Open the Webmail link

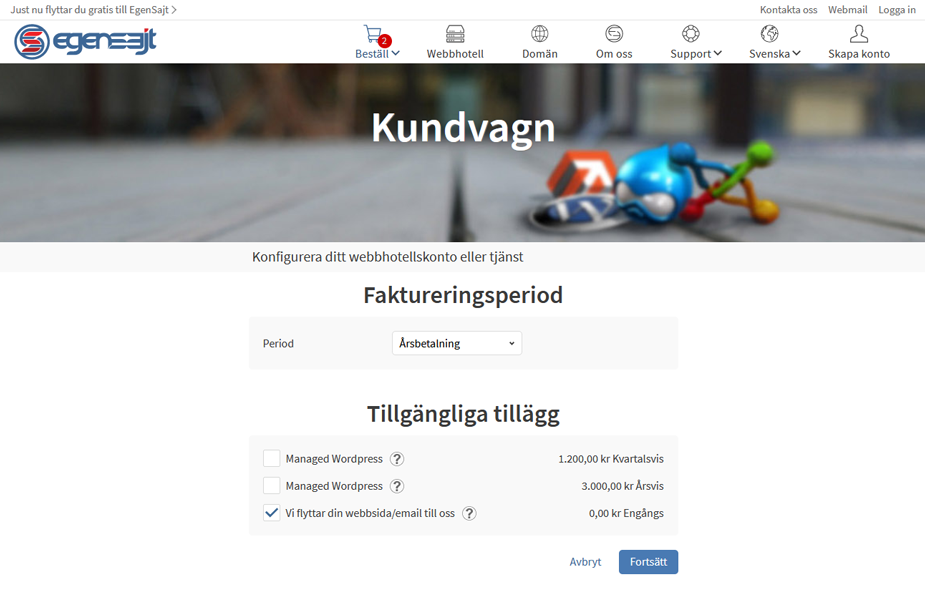pyautogui.click(x=847, y=10)
